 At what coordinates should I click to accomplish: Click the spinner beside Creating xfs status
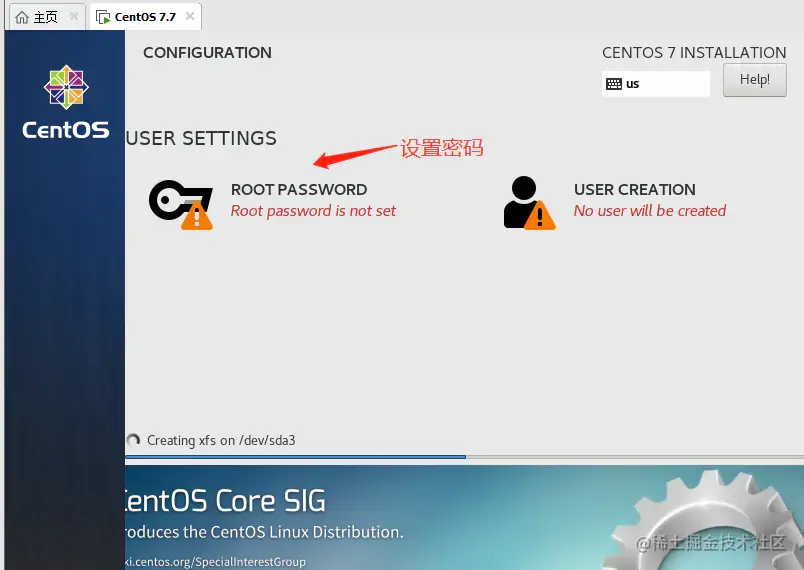click(x=133, y=440)
